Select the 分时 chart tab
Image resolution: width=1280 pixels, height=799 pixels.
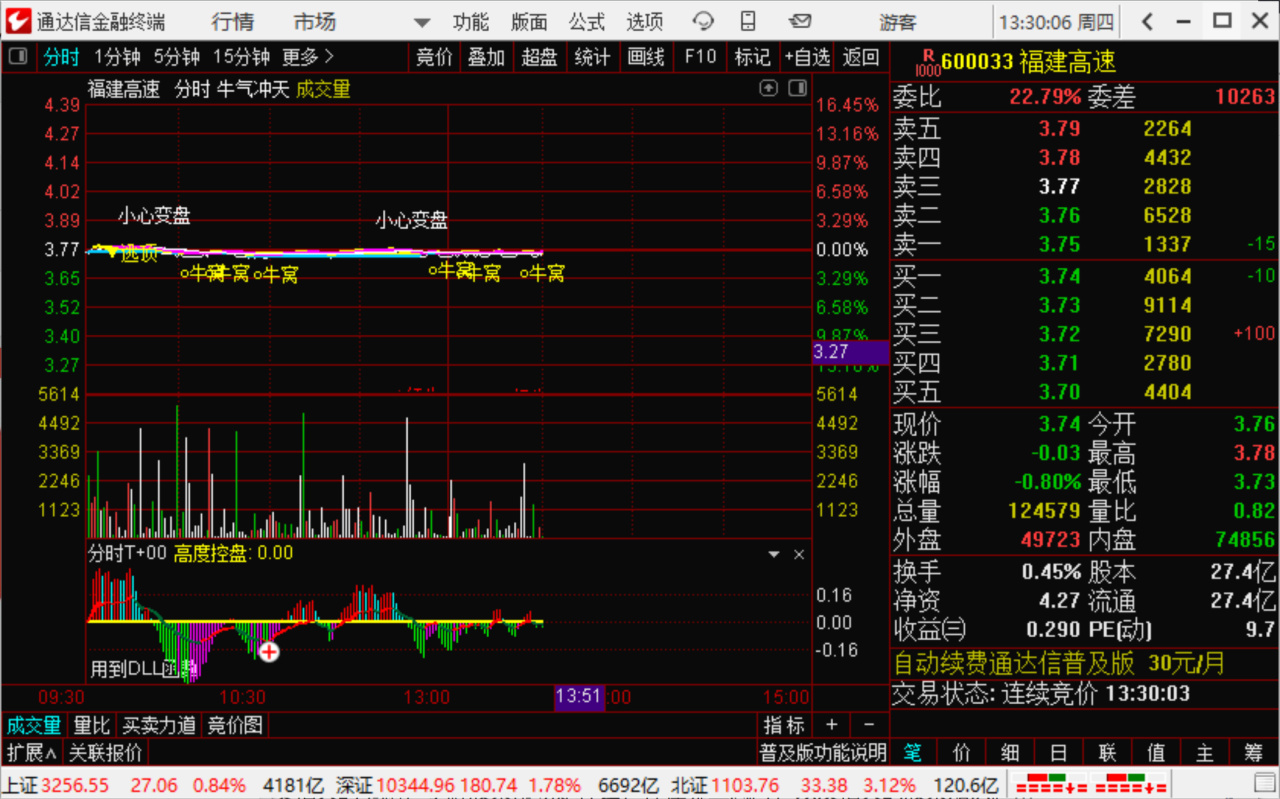[x=62, y=57]
